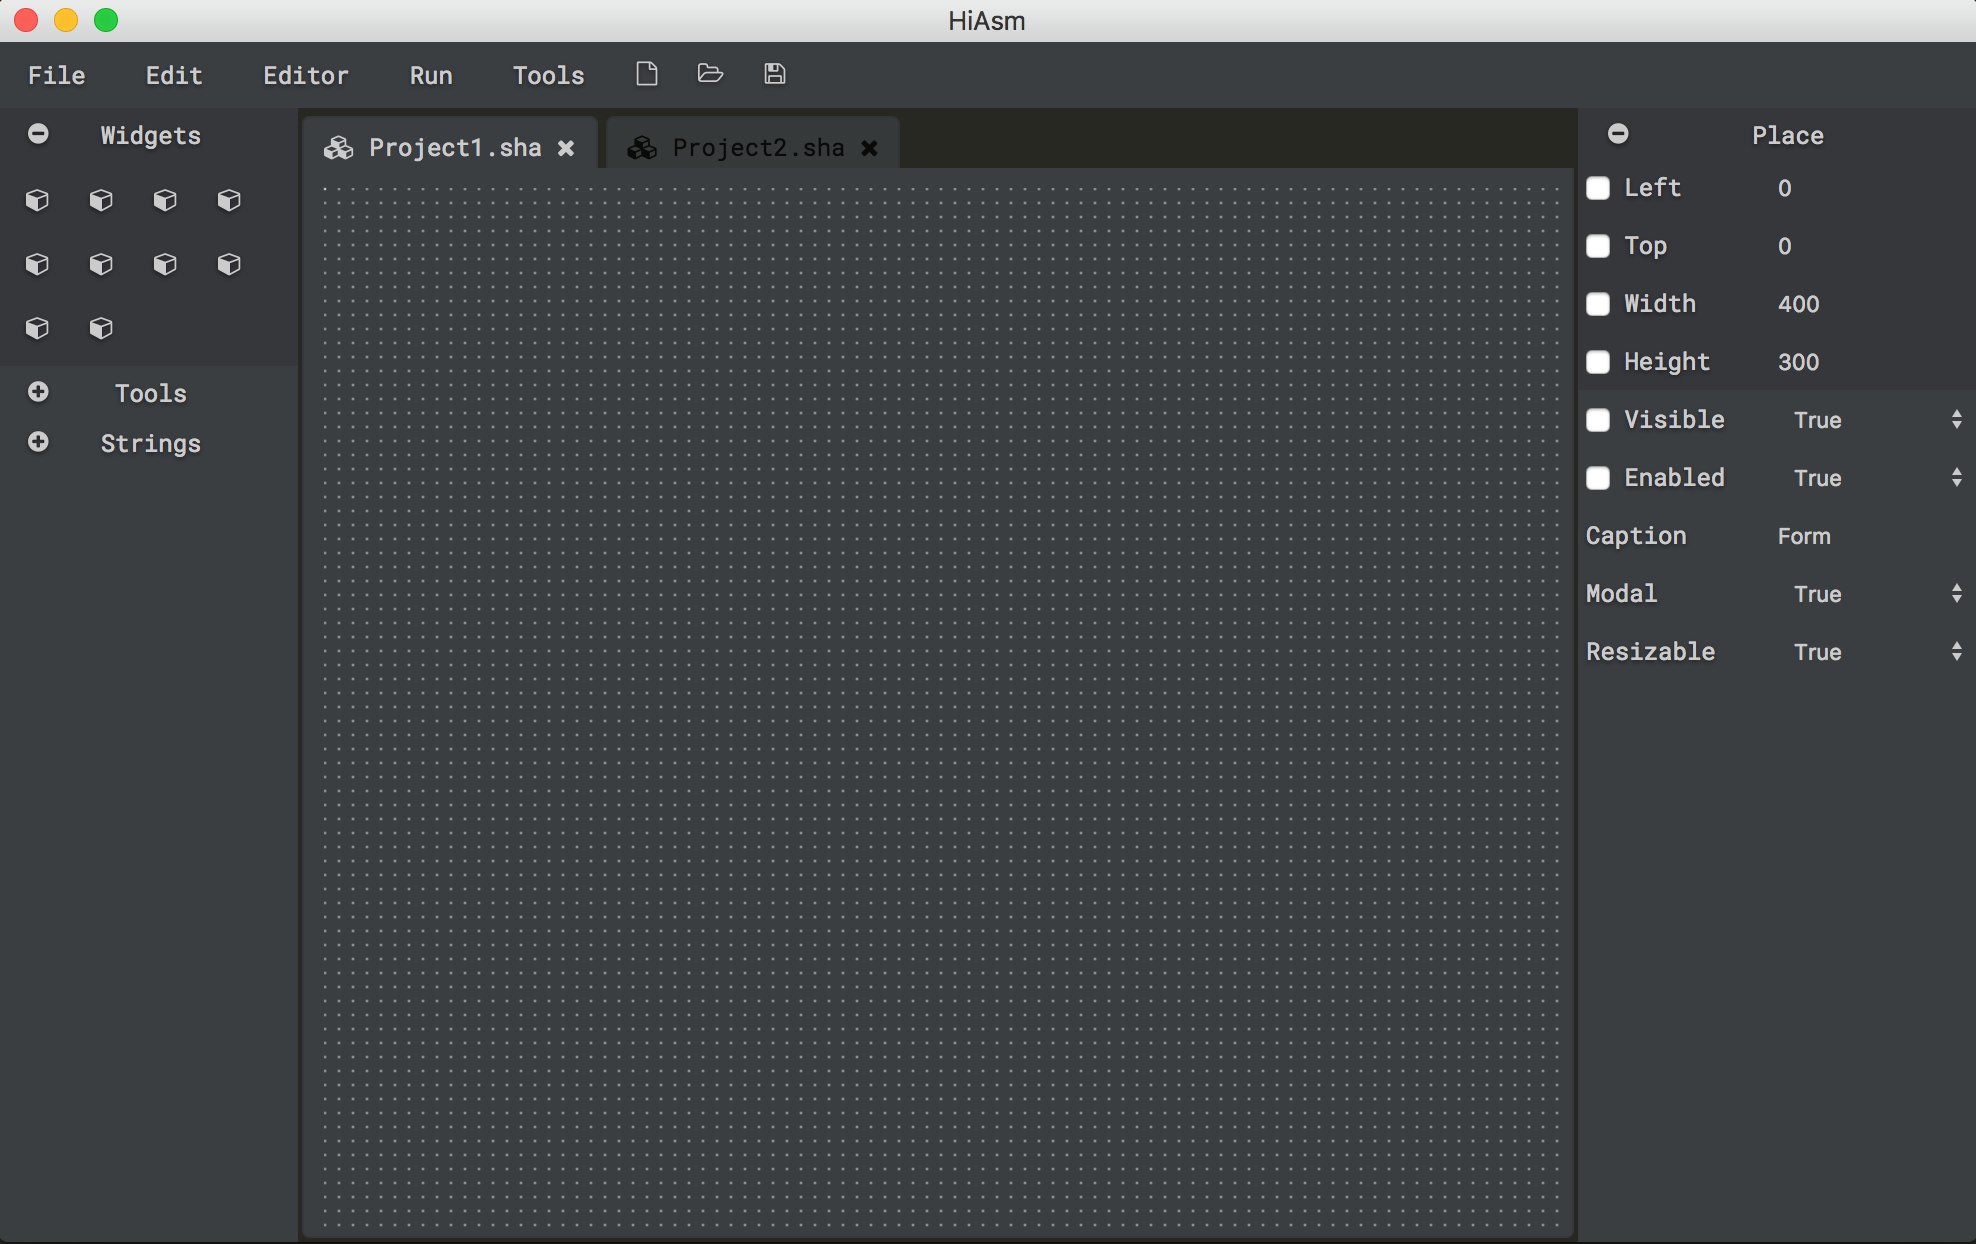Switch to the Project2.sha tab
The width and height of the screenshot is (1976, 1244).
point(757,148)
